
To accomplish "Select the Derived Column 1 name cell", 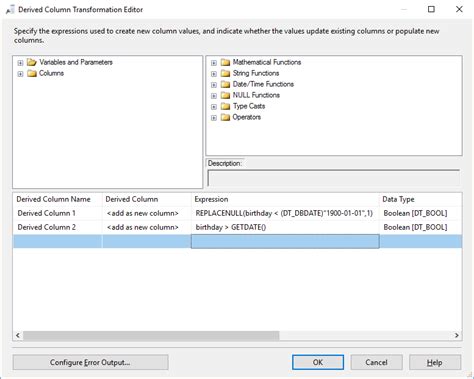I will [x=57, y=213].
